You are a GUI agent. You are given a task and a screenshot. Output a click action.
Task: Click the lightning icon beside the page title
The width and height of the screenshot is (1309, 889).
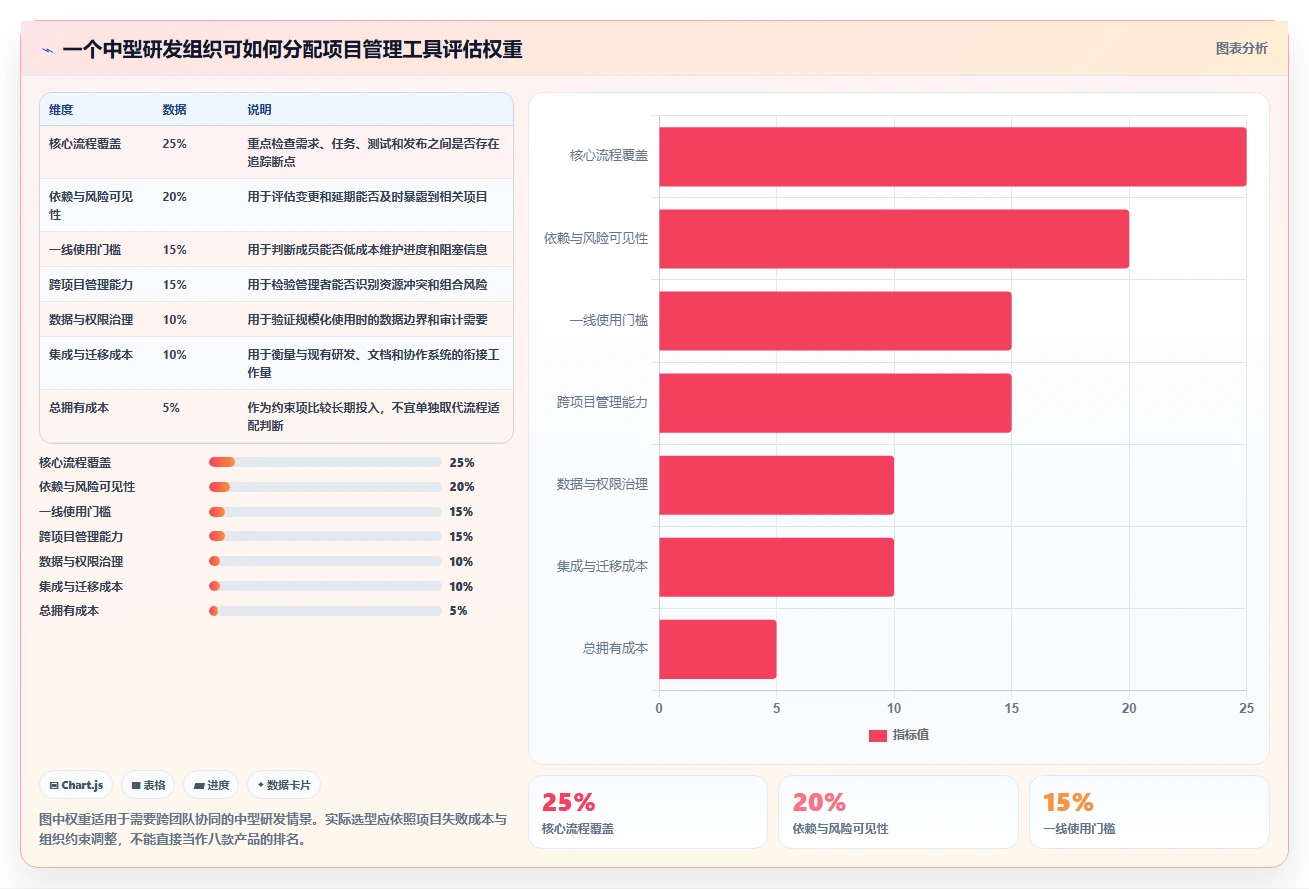[48, 50]
